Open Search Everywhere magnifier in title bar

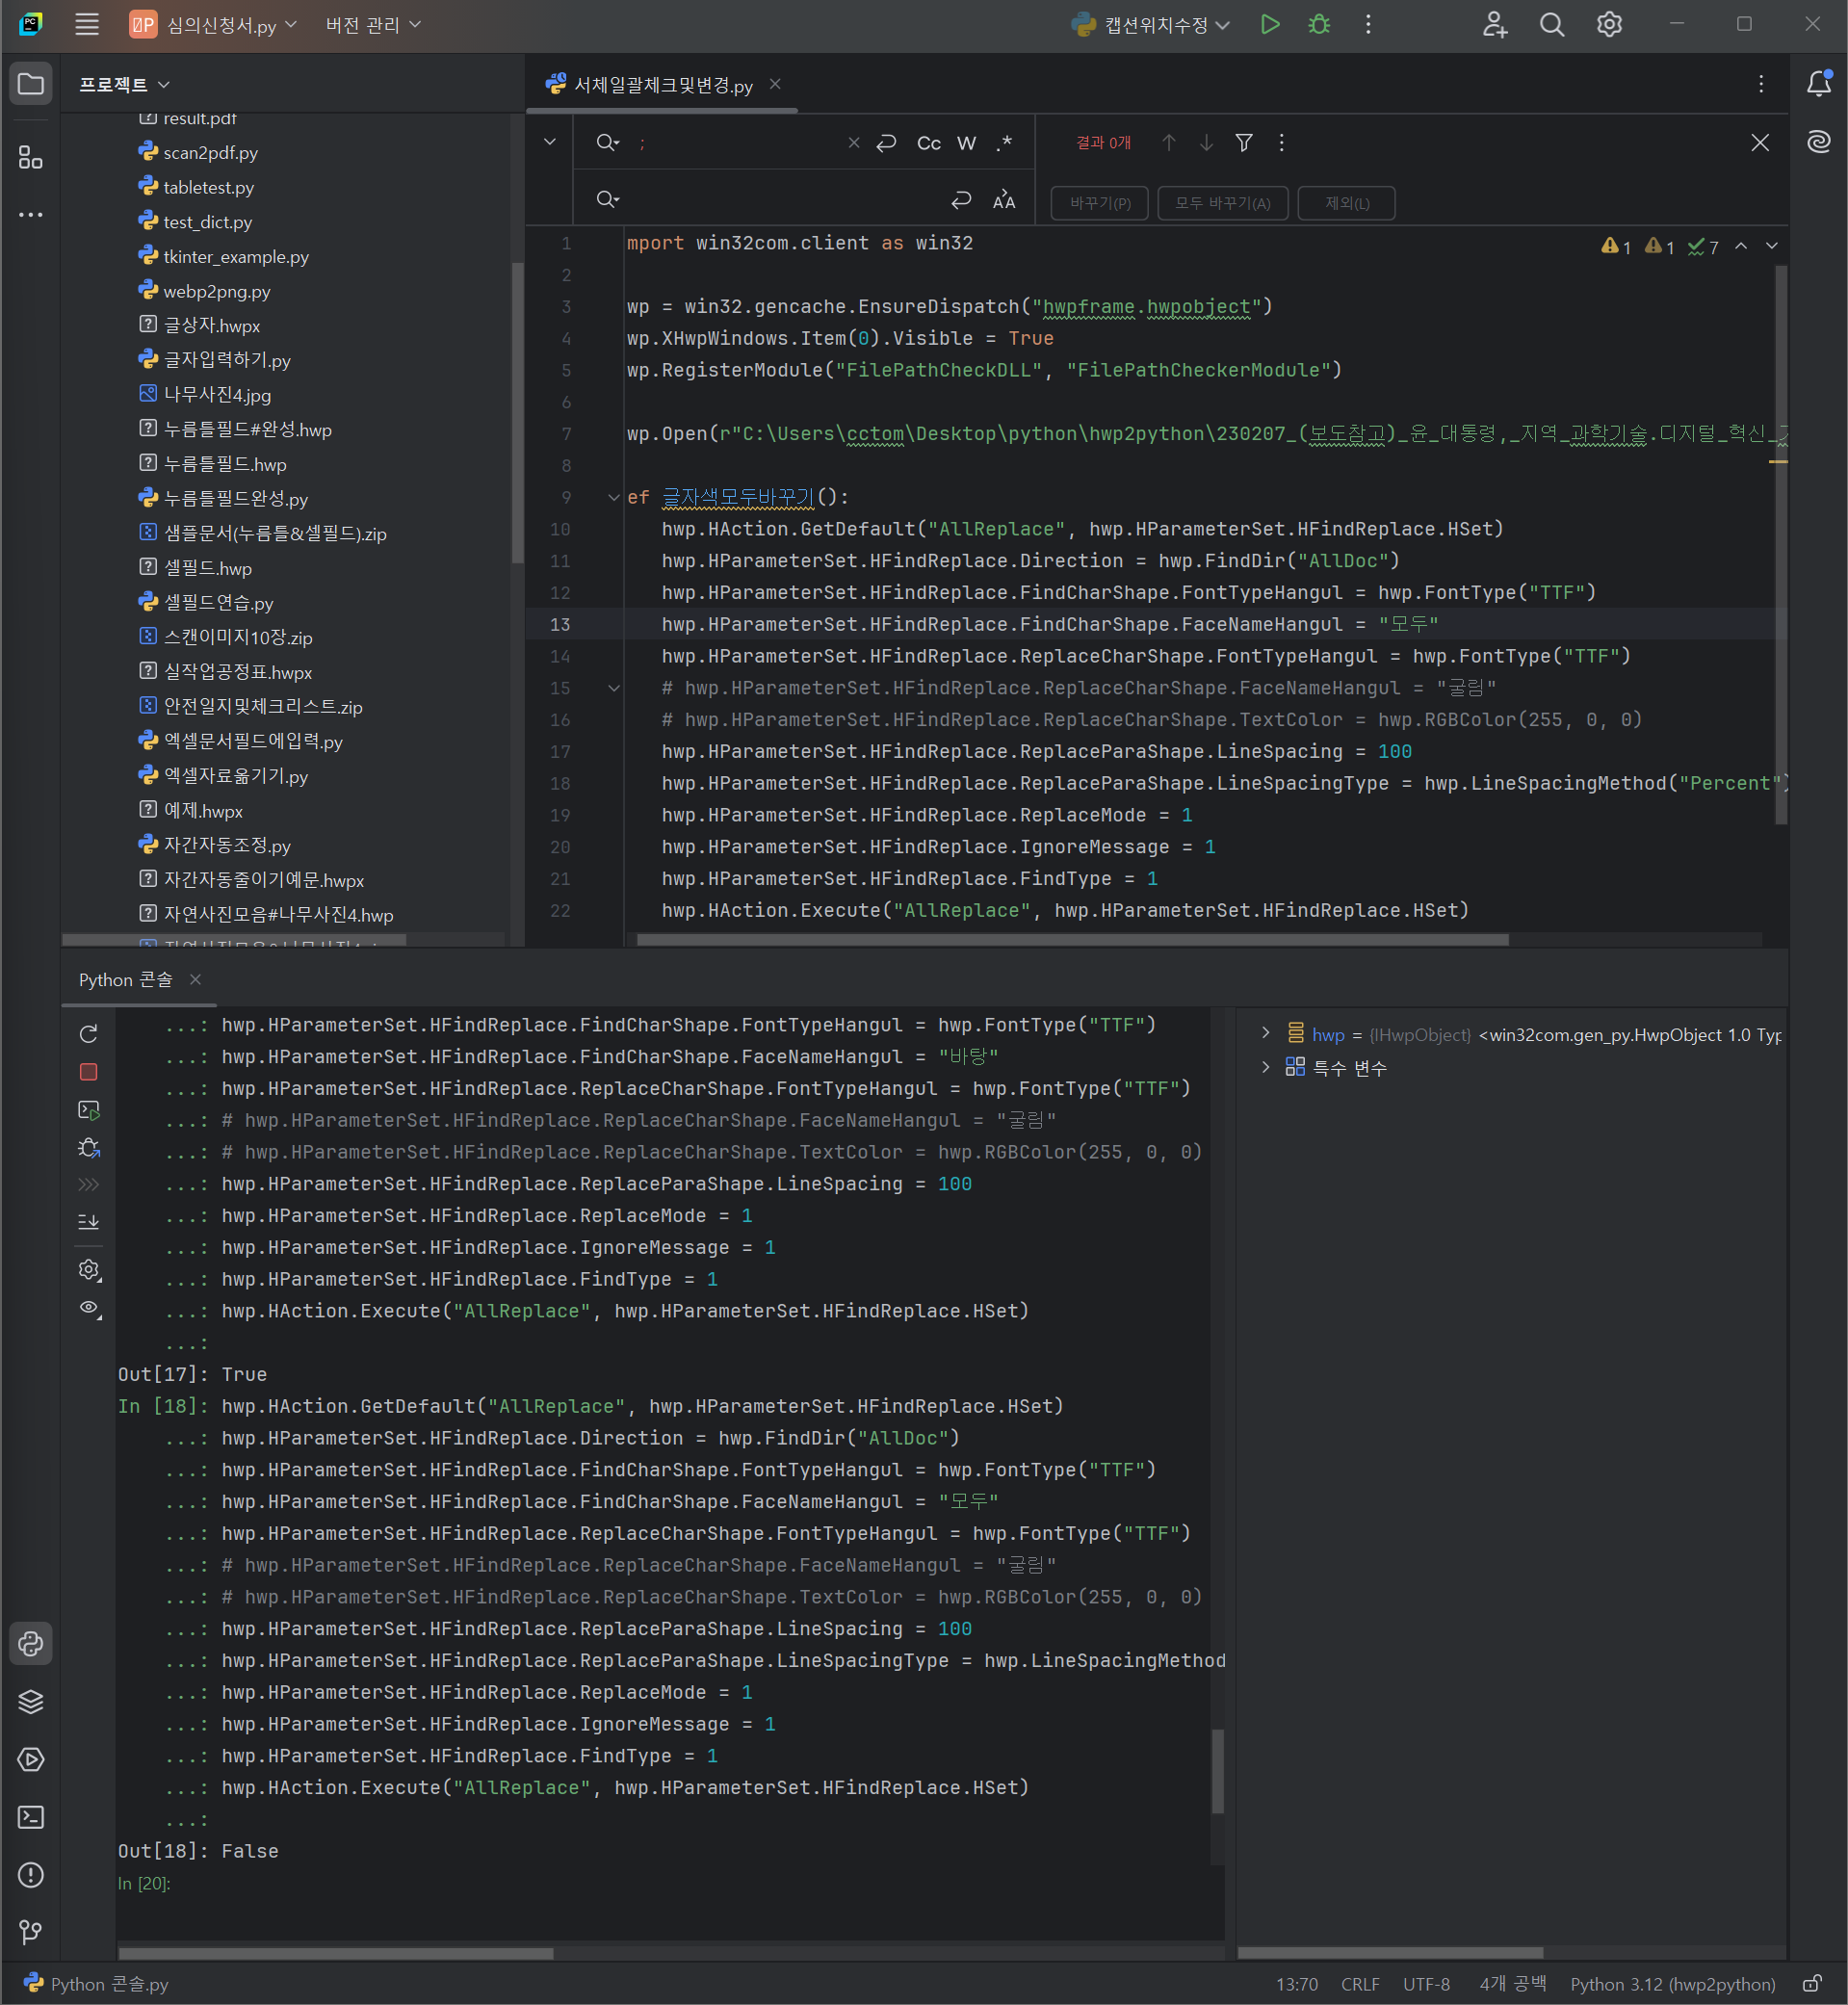pos(1551,25)
